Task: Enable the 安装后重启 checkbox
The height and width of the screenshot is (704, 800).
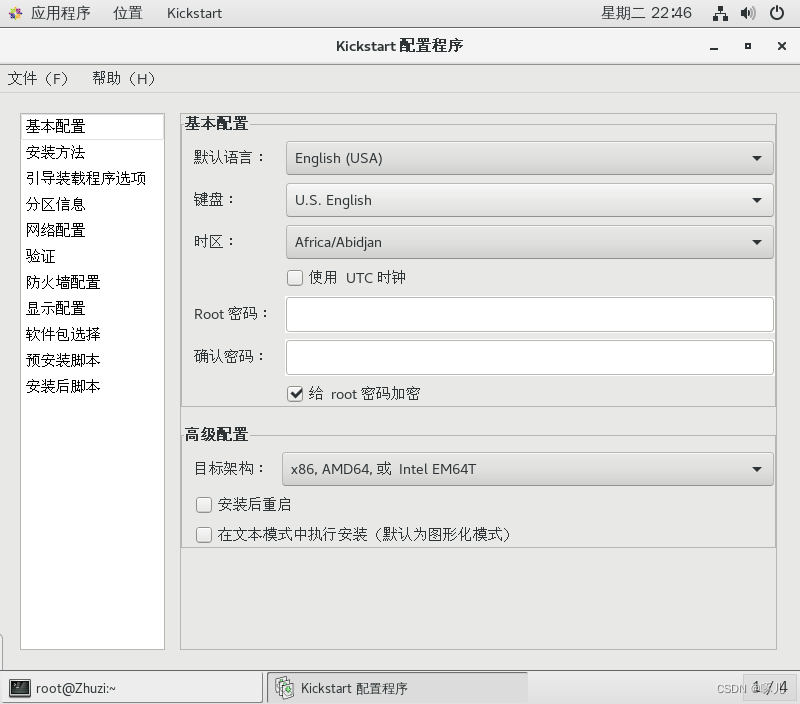Action: point(204,505)
